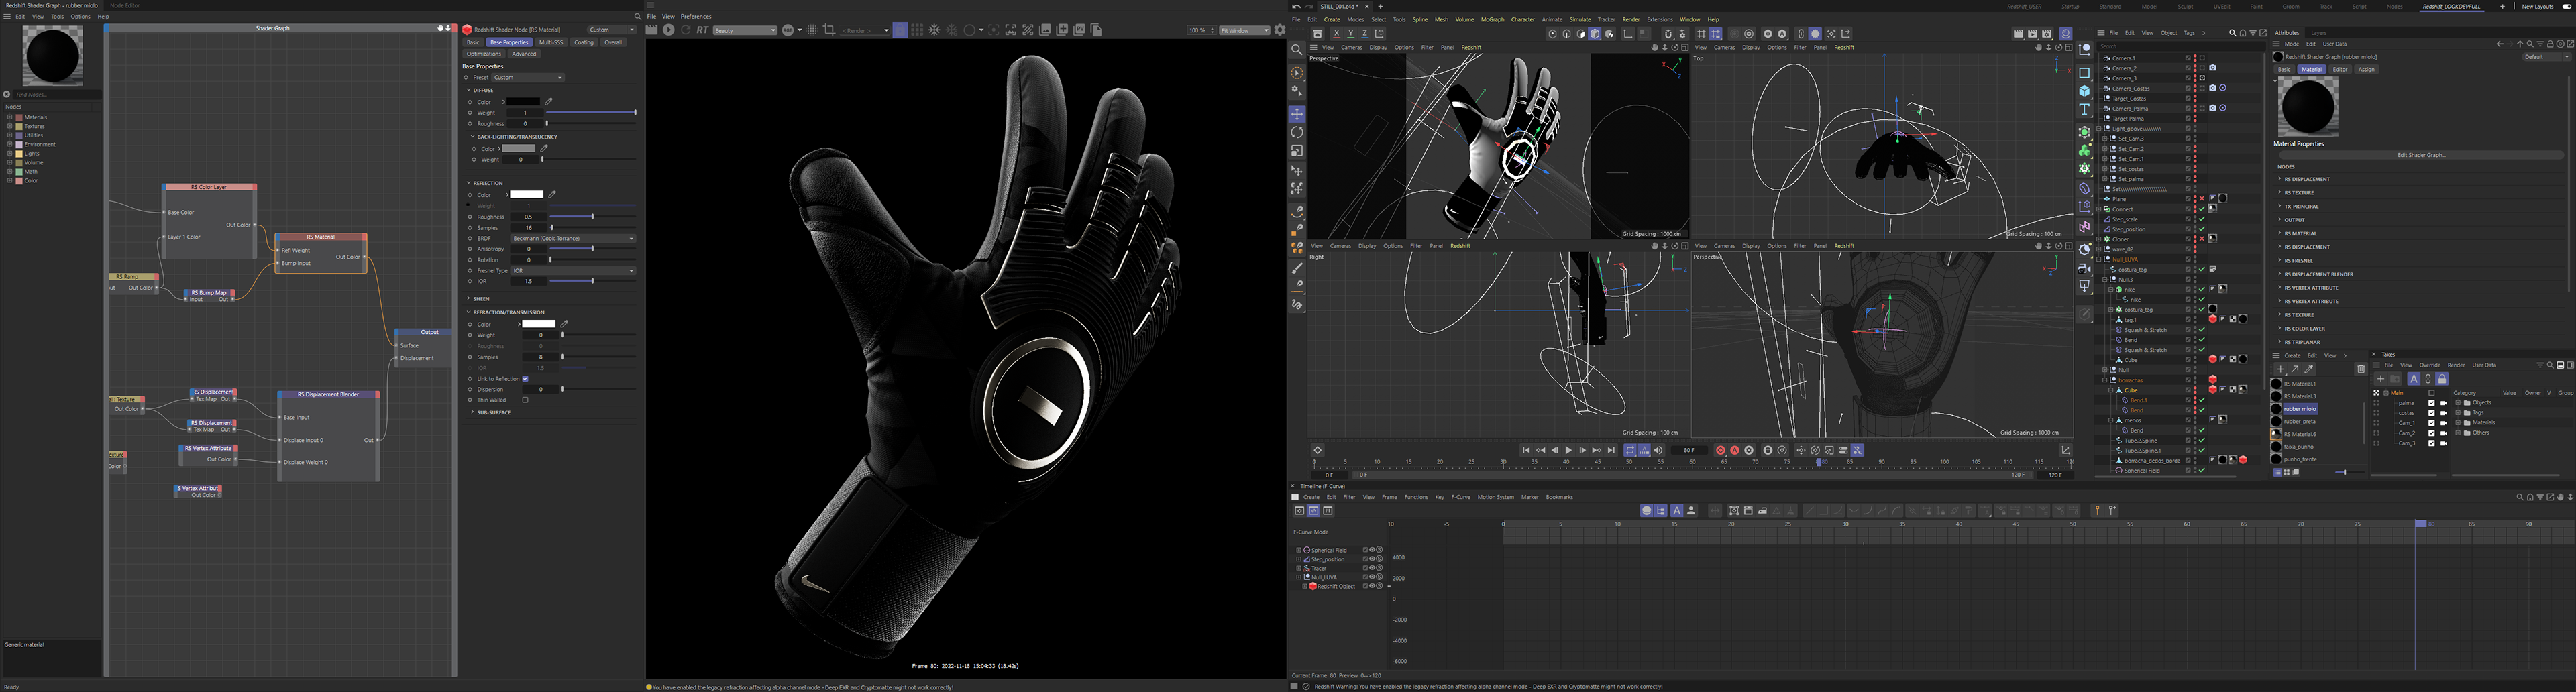Toggle checkbox for costas take
This screenshot has width=2576, height=692.
click(x=2432, y=413)
